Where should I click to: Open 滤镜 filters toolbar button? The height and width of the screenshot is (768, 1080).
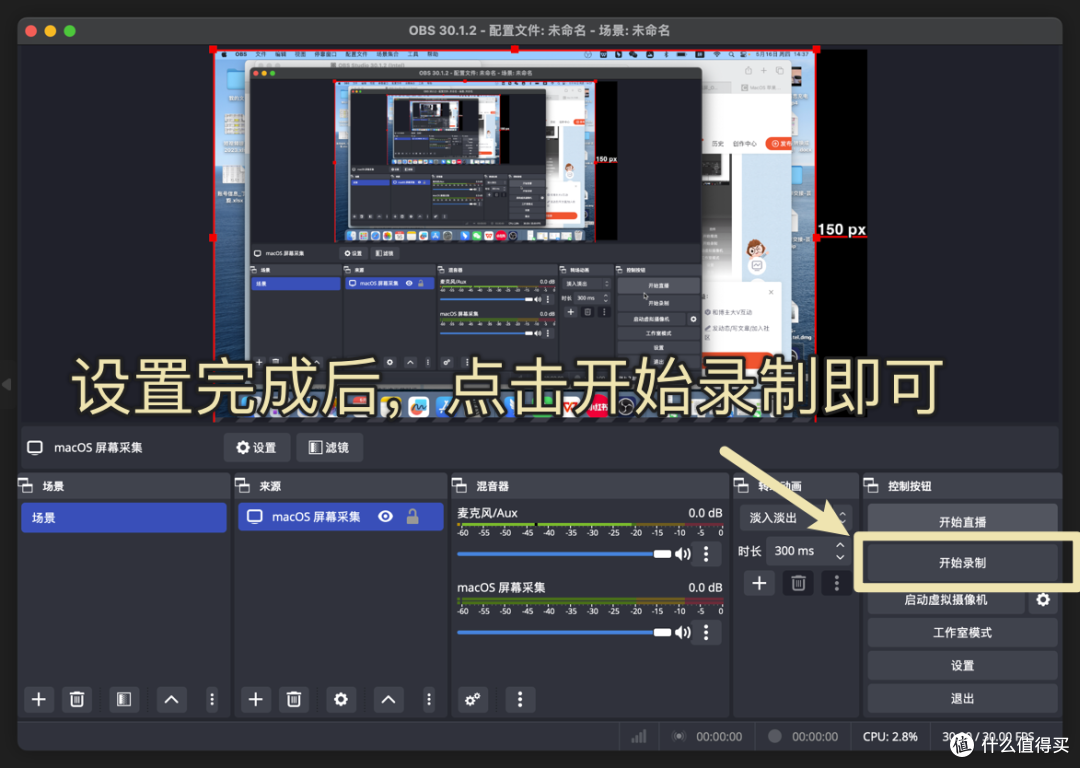(x=329, y=448)
